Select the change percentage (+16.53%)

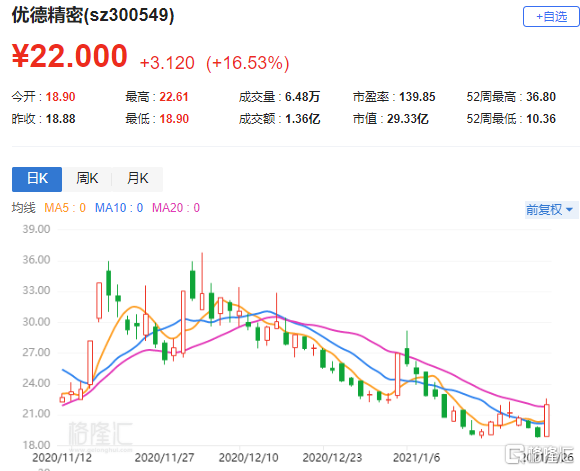[248, 63]
